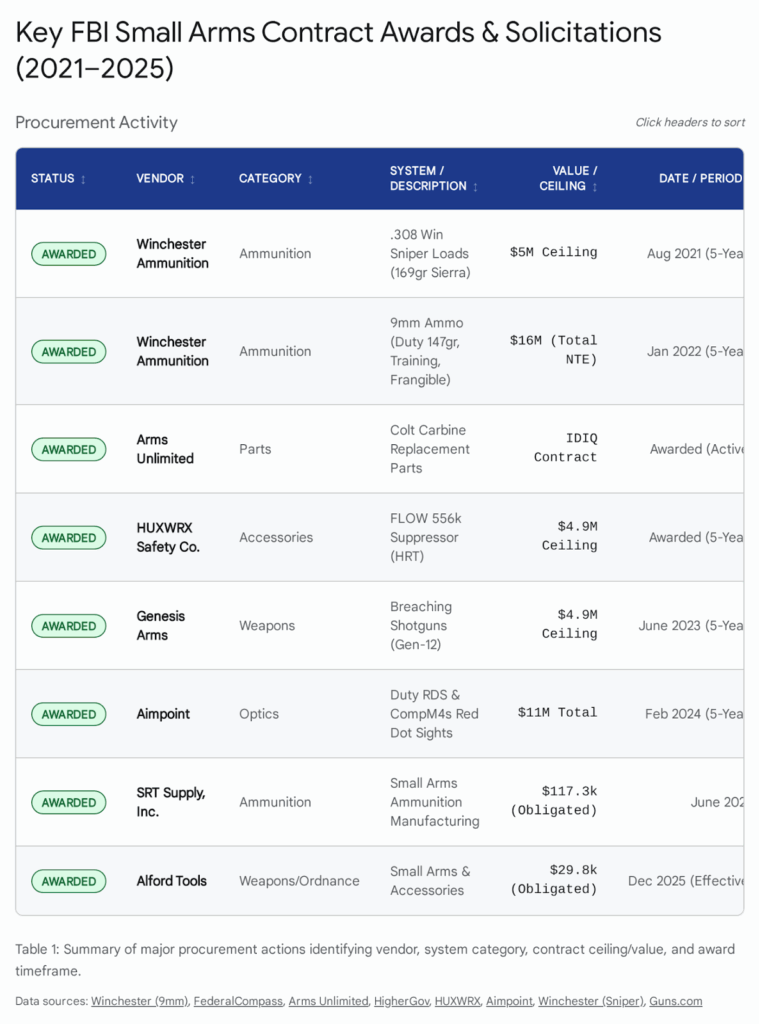Click the AWARDED badge for Alford Tools
This screenshot has width=760, height=1024.
tap(69, 881)
